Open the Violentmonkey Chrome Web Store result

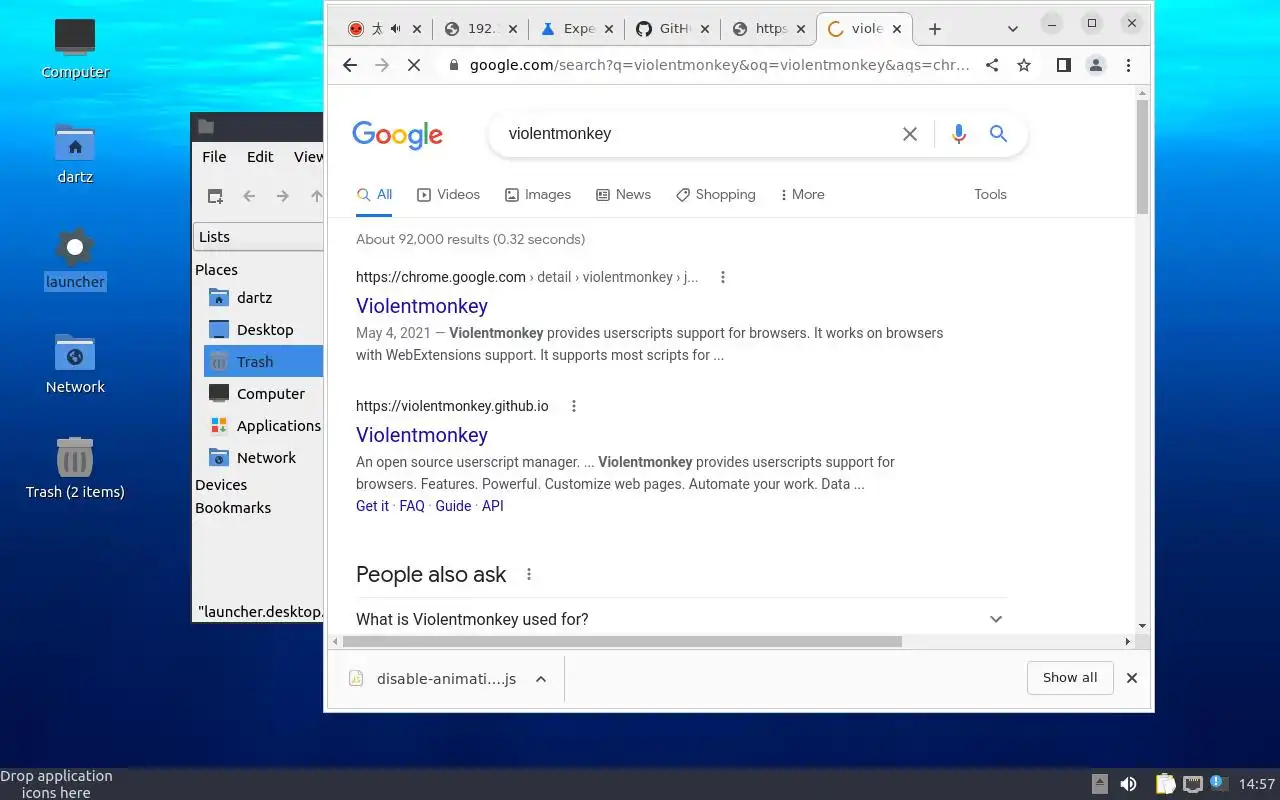pos(422,306)
